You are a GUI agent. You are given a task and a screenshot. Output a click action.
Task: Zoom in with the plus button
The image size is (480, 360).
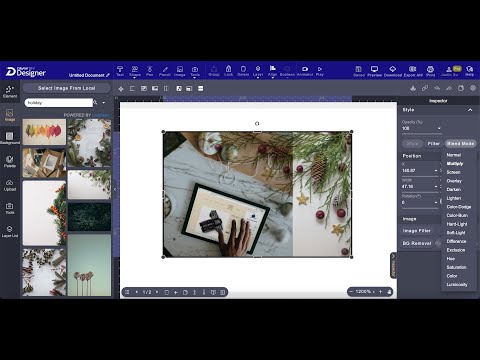[380, 292]
